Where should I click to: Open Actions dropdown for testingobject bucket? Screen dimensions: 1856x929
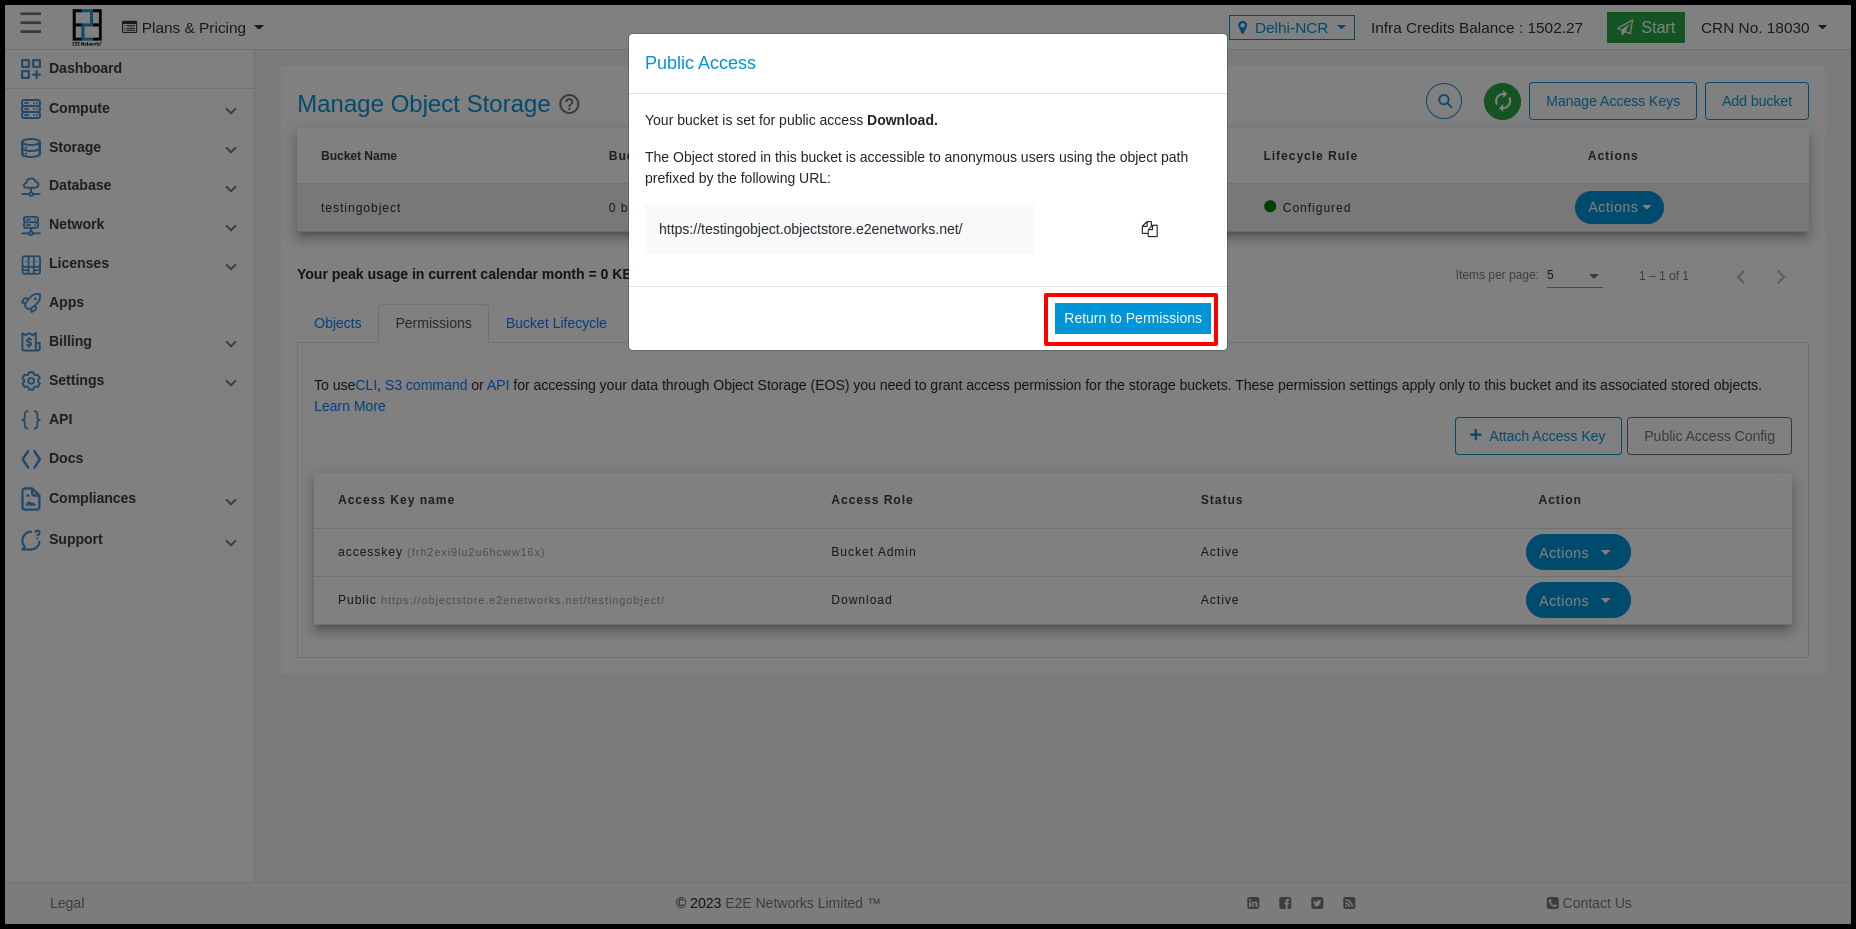(1619, 207)
